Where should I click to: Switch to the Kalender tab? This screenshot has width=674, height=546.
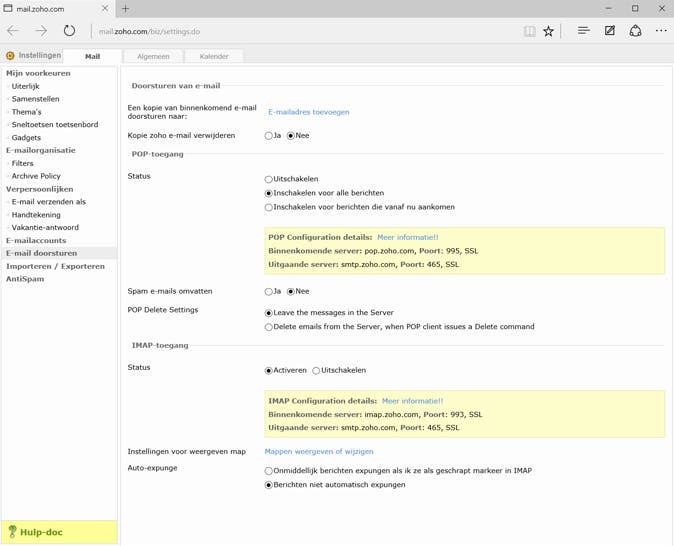[x=214, y=57]
